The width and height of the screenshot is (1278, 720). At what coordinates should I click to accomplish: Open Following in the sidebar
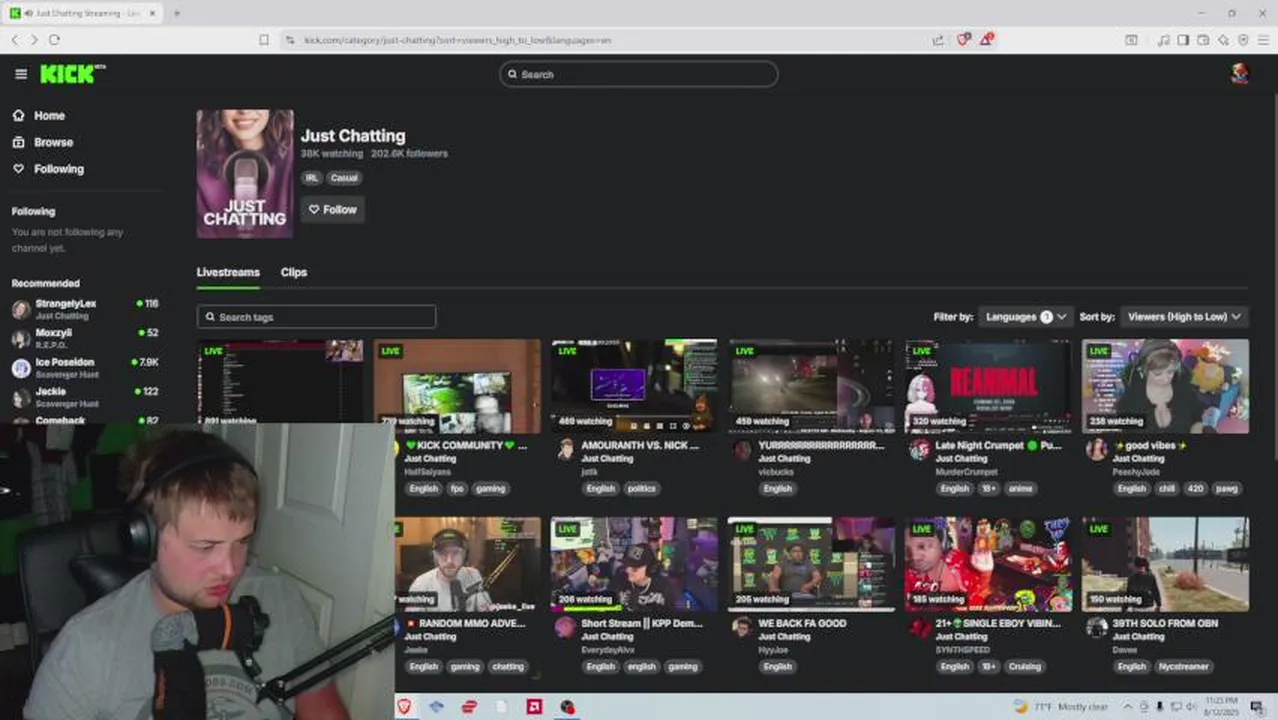(x=59, y=169)
